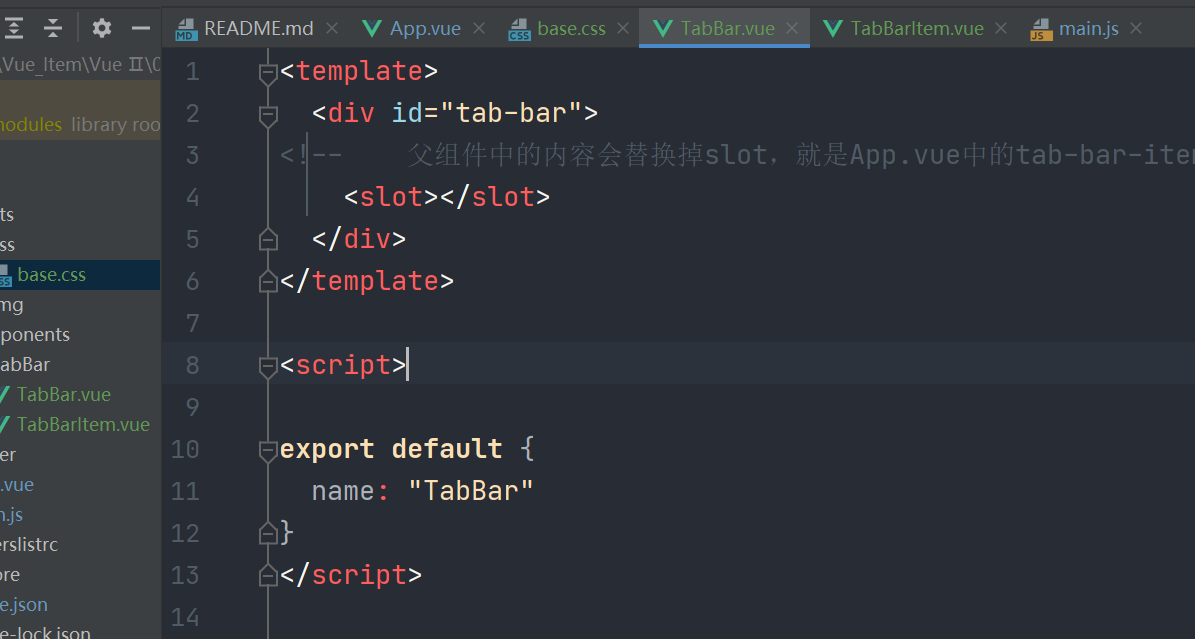The image size is (1195, 639).
Task: Switch to App.vue tab
Action: [425, 29]
